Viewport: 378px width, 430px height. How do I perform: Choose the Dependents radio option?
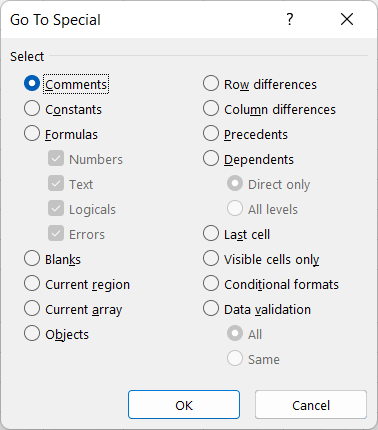click(x=211, y=158)
